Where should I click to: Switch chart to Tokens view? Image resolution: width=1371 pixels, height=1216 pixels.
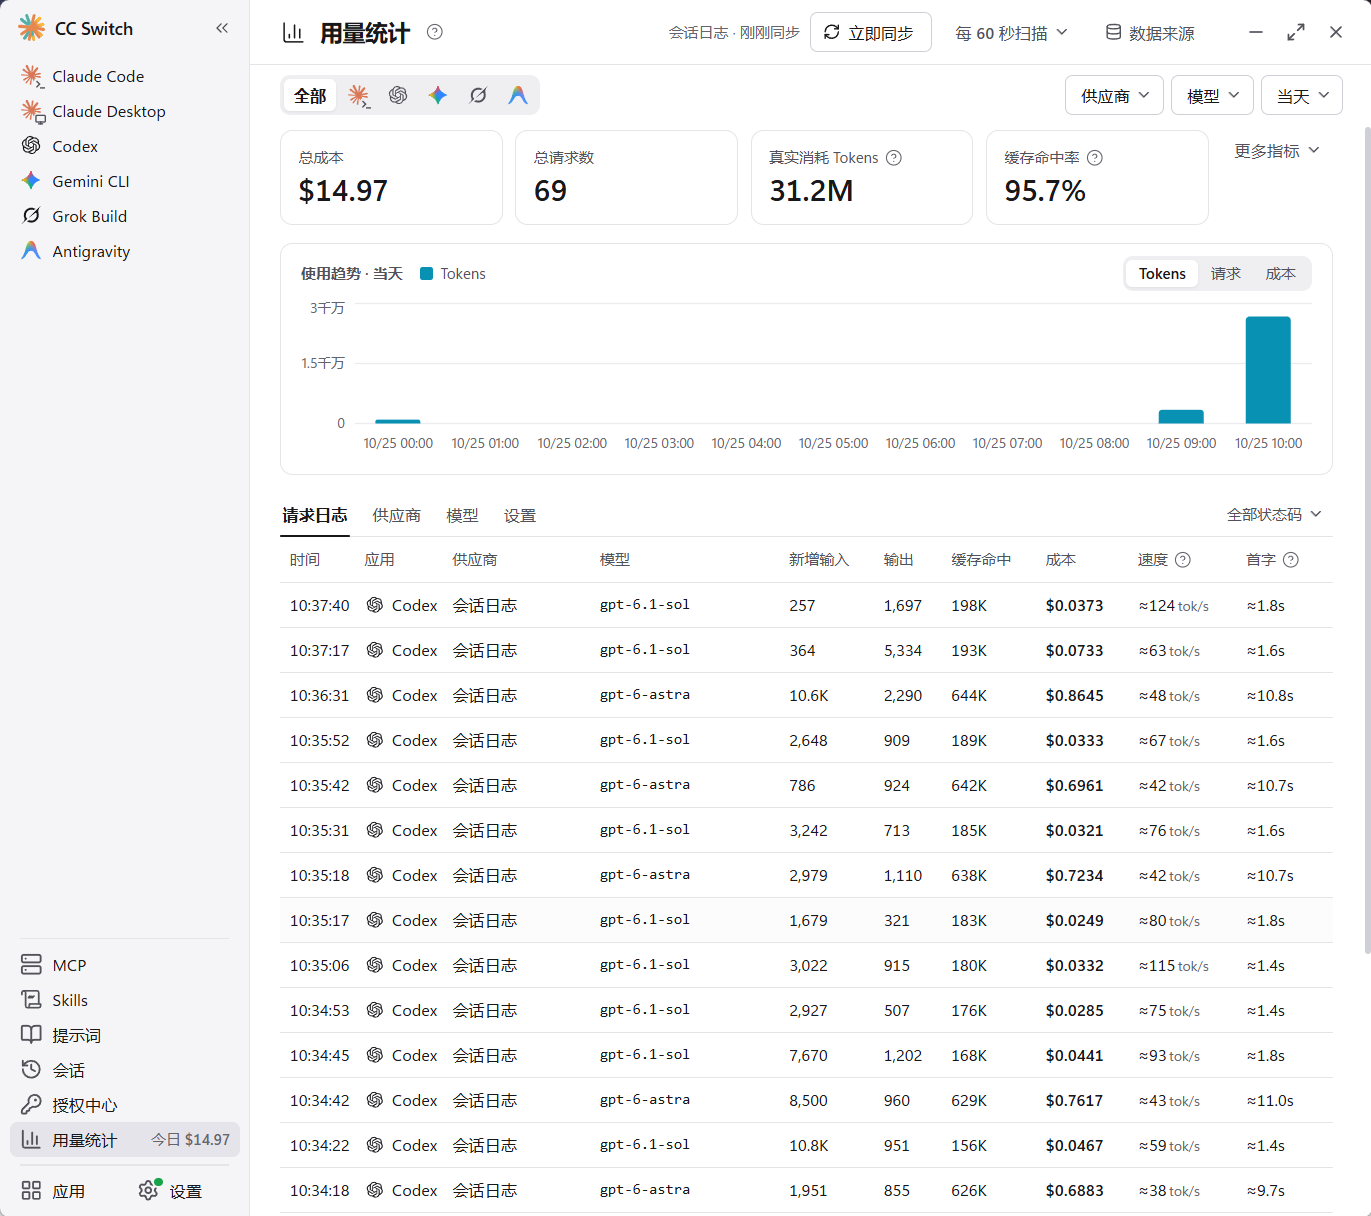click(x=1162, y=274)
